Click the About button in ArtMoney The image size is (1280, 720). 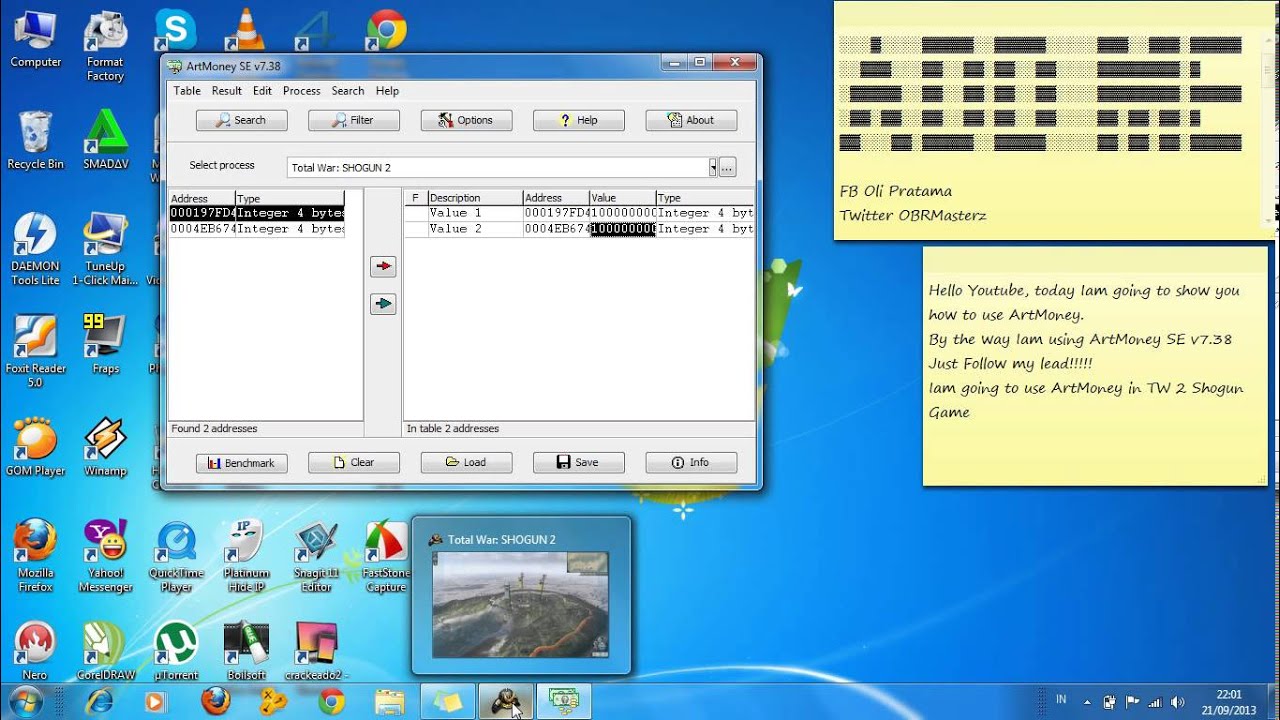coord(691,120)
